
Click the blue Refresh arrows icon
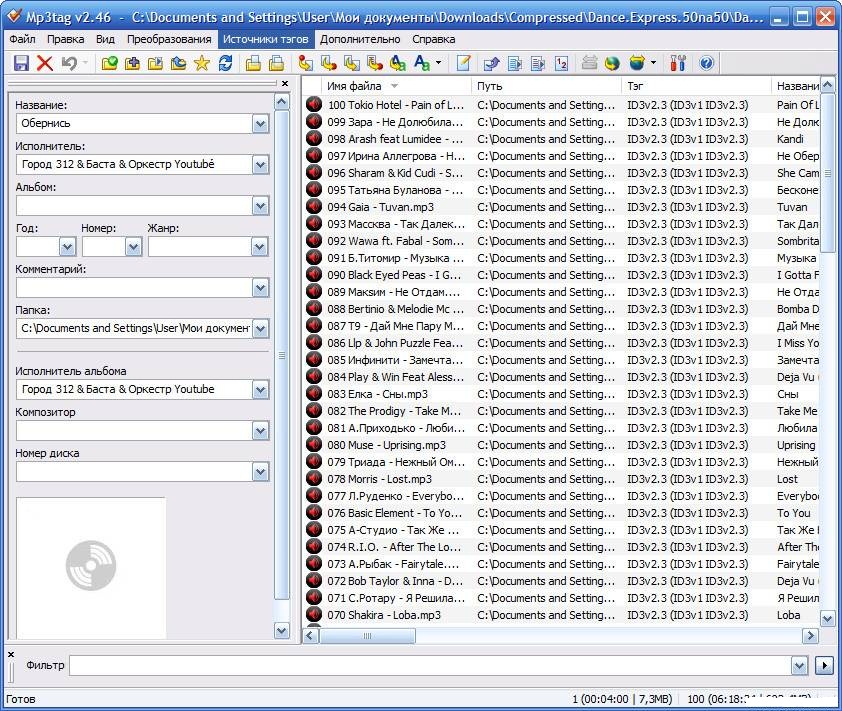click(x=226, y=63)
